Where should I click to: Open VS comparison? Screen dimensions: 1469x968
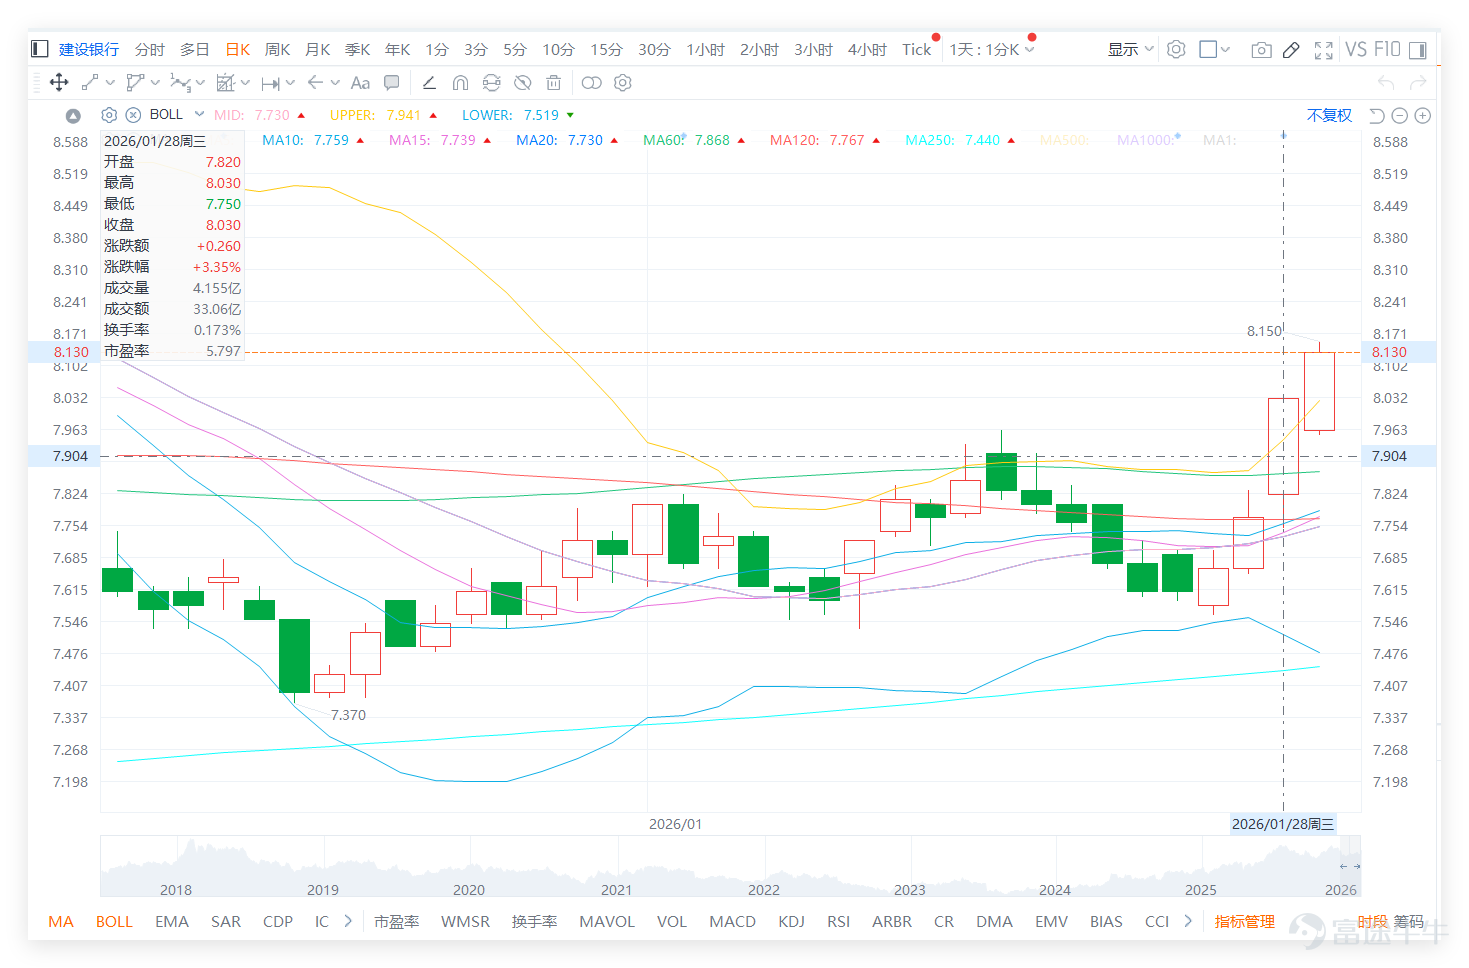(1356, 49)
